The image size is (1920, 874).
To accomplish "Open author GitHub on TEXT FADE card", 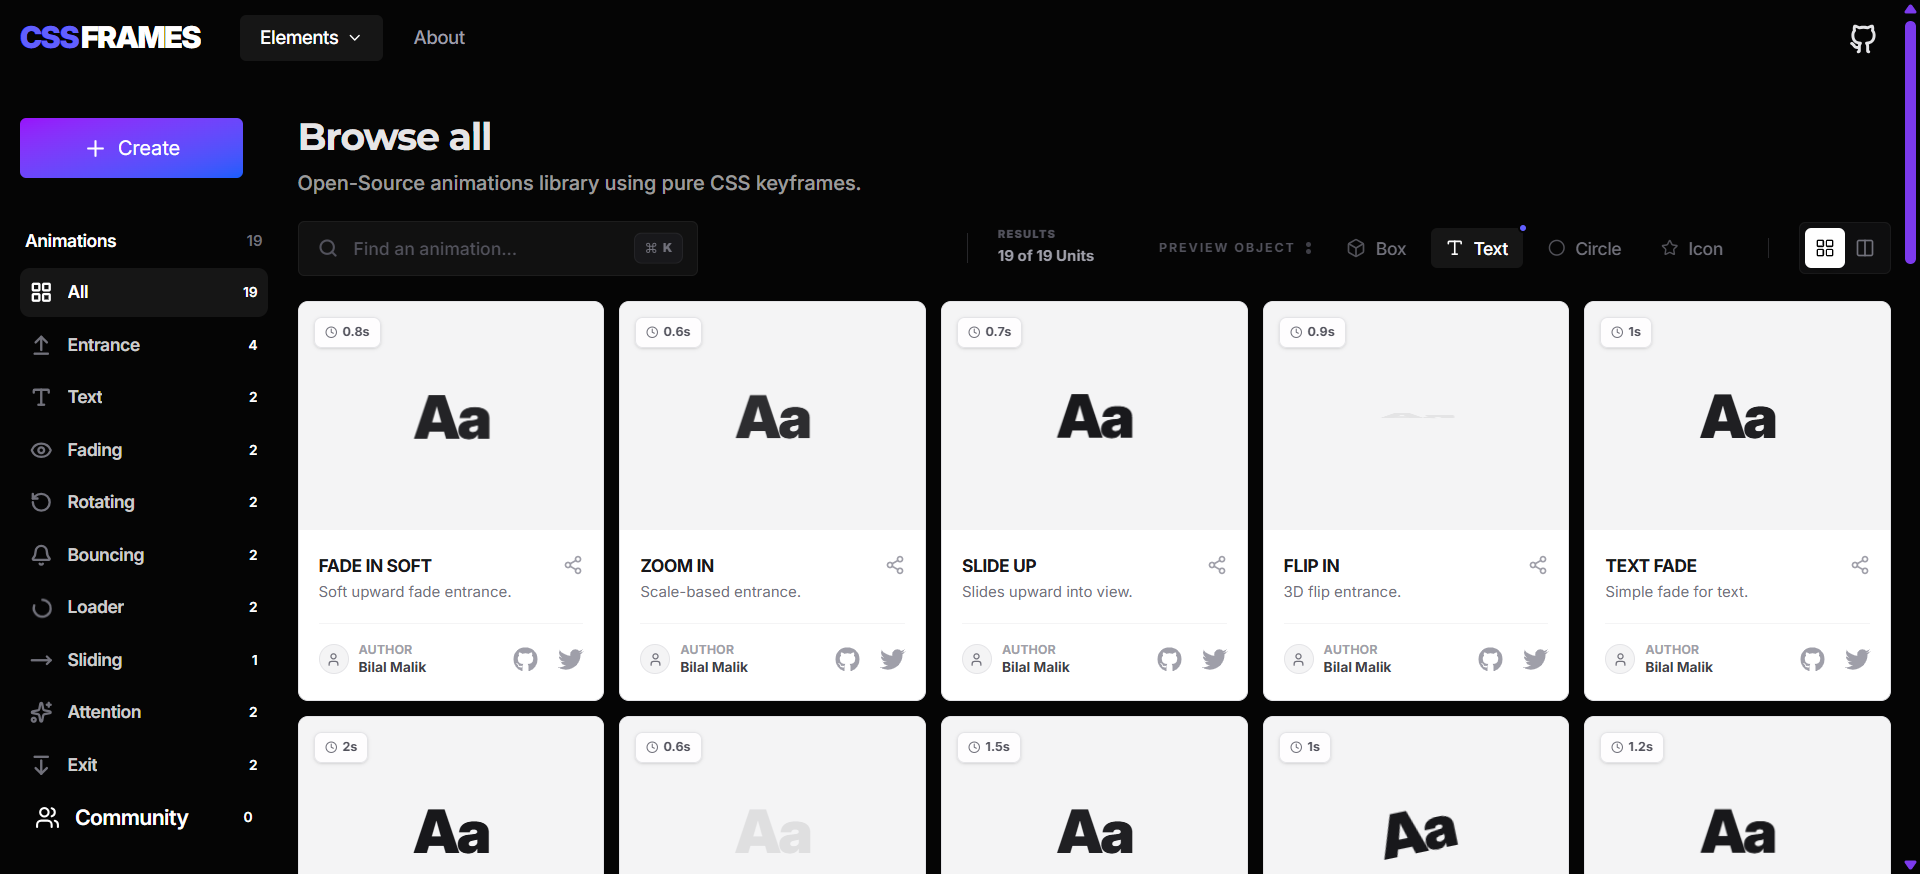I will 1812,659.
